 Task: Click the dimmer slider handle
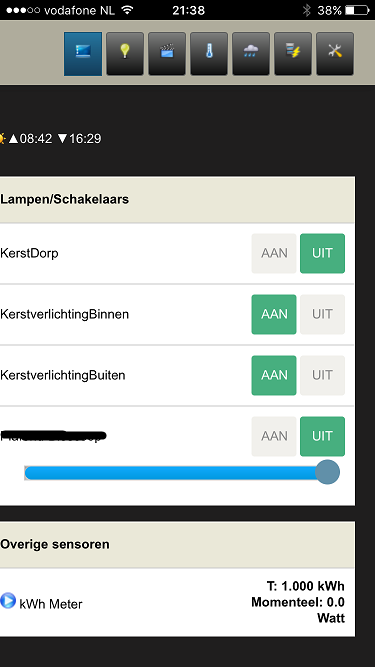tap(327, 472)
